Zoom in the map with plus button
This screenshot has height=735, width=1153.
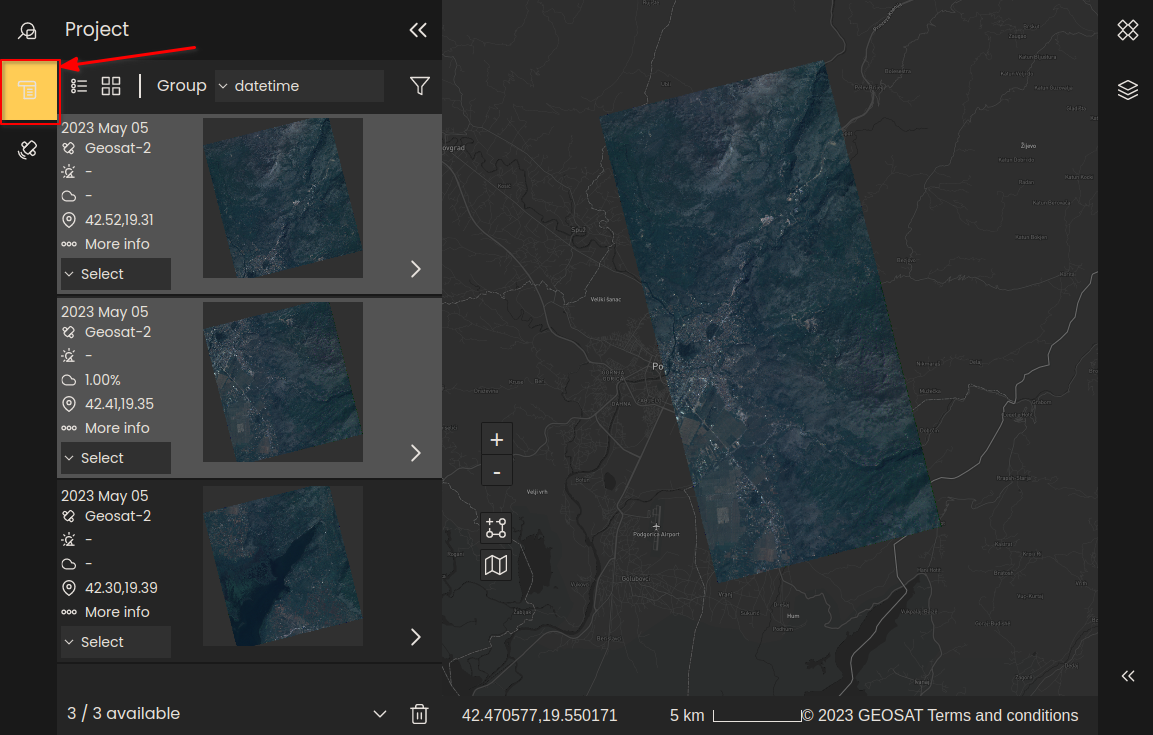(x=496, y=440)
